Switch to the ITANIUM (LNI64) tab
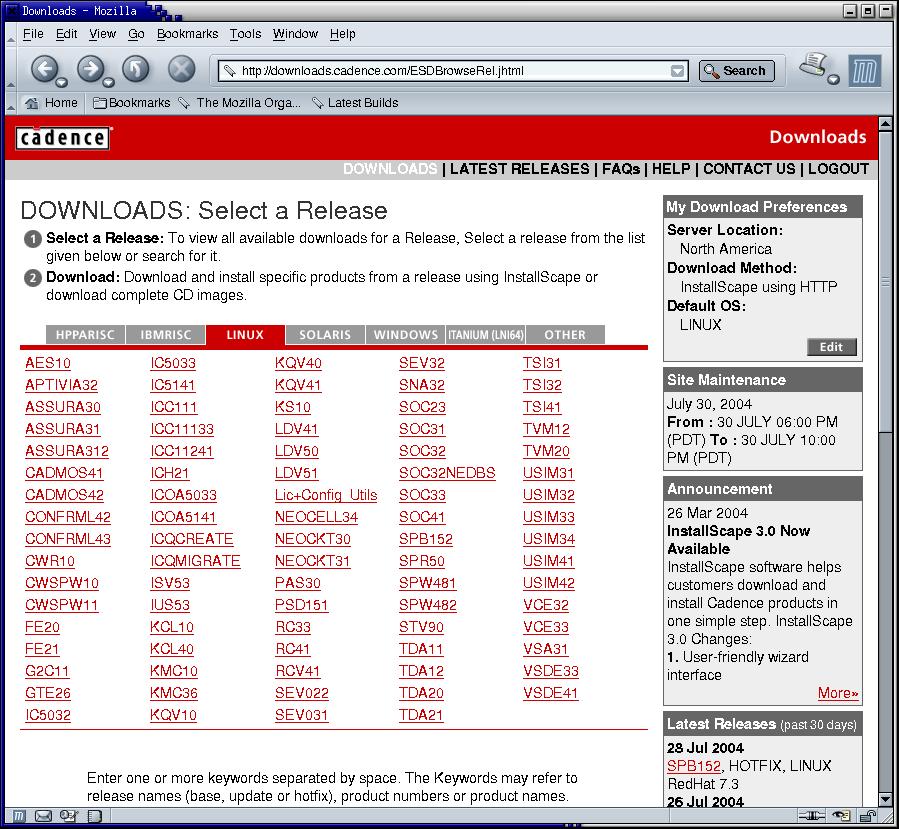This screenshot has width=899, height=829. pos(486,335)
